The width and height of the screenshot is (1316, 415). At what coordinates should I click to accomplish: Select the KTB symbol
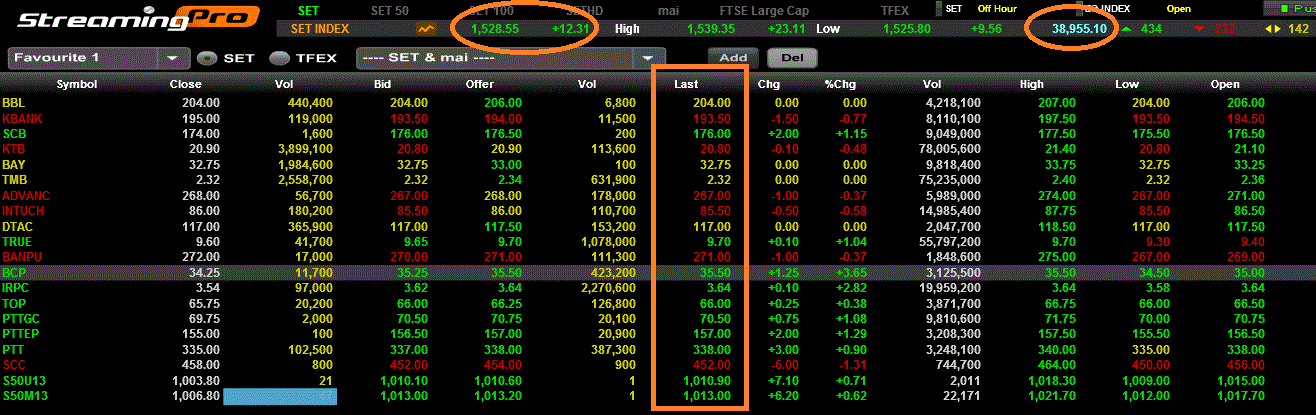[x=13, y=148]
